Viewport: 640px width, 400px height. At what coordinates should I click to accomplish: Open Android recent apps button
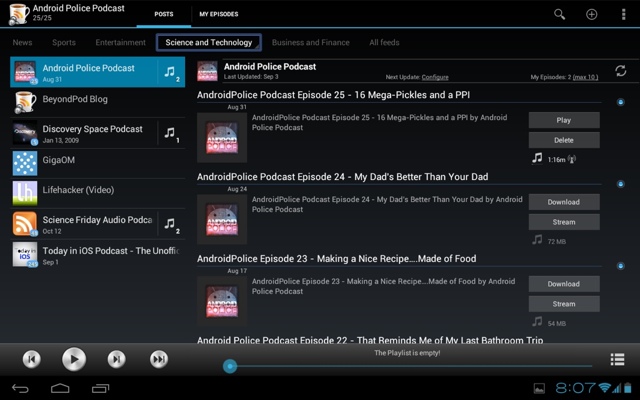tap(100, 388)
